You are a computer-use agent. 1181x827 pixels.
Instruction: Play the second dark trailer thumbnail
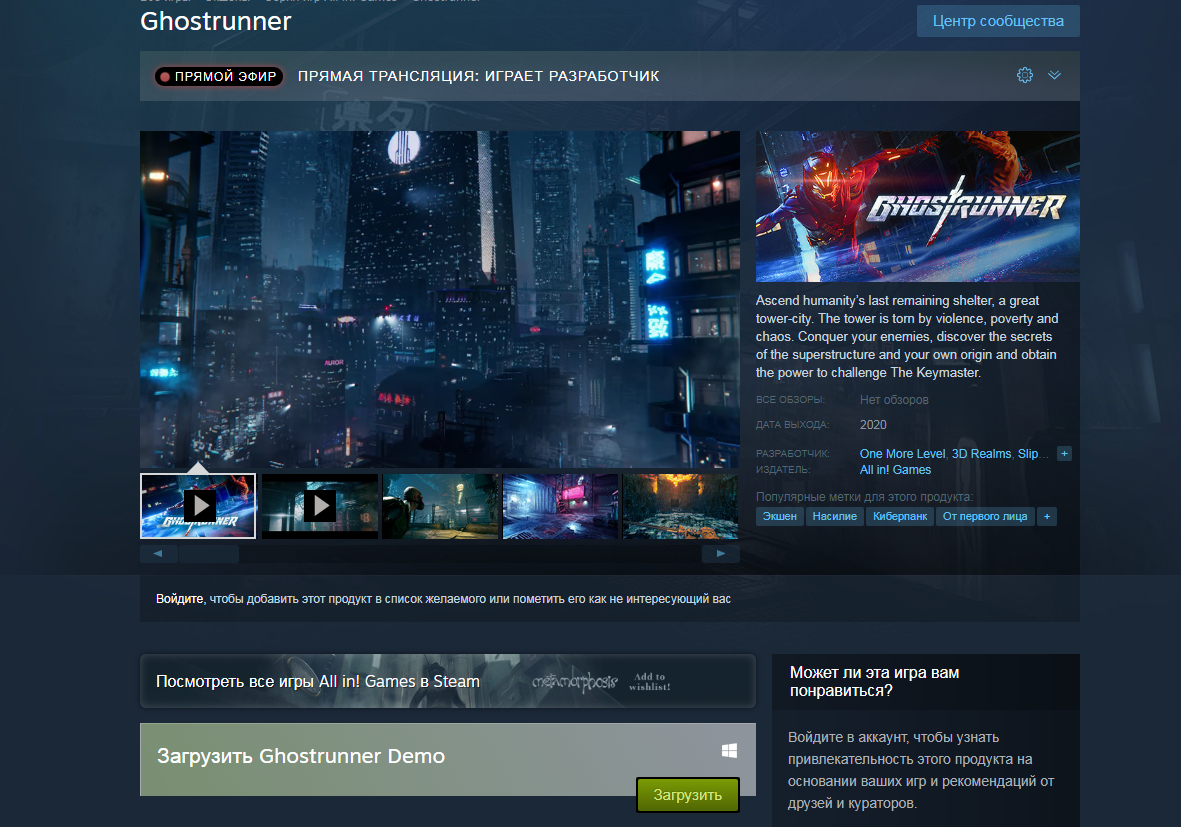point(319,506)
